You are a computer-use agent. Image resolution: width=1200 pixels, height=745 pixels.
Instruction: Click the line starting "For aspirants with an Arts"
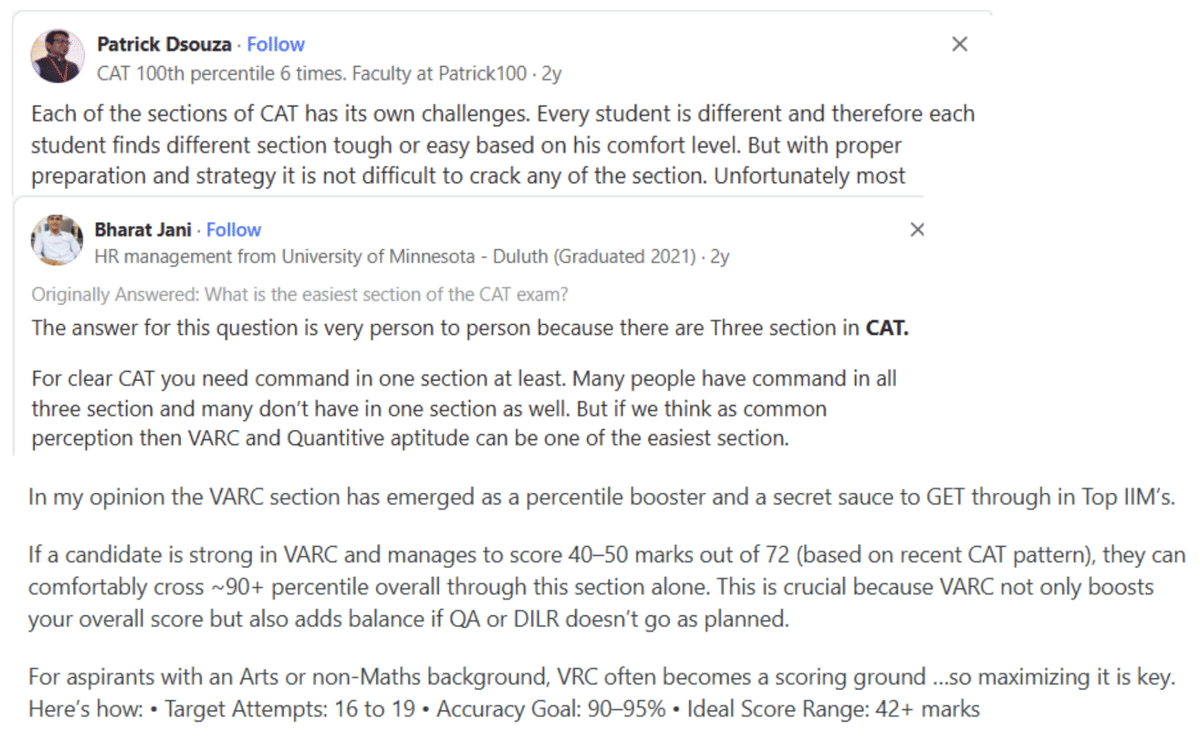pyautogui.click(x=599, y=676)
